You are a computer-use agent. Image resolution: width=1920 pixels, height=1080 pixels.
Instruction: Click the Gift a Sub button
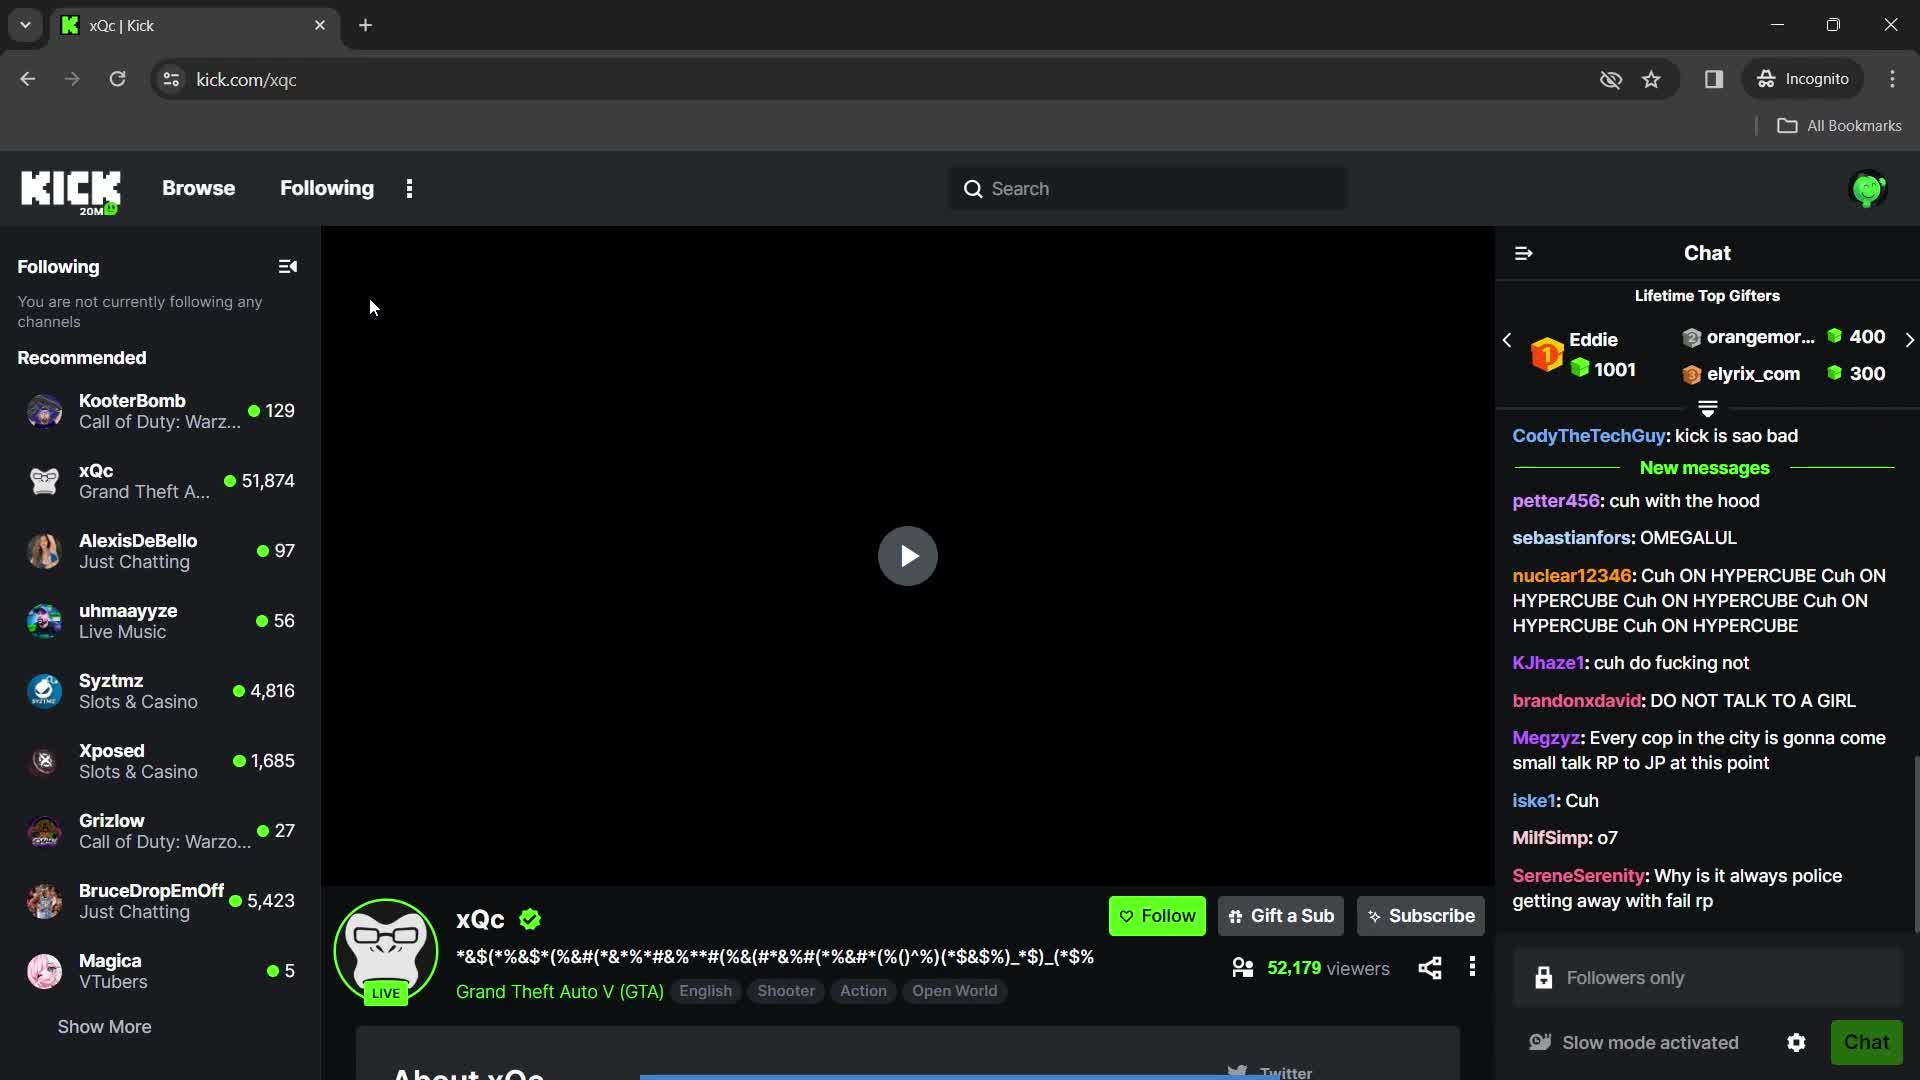pyautogui.click(x=1281, y=916)
